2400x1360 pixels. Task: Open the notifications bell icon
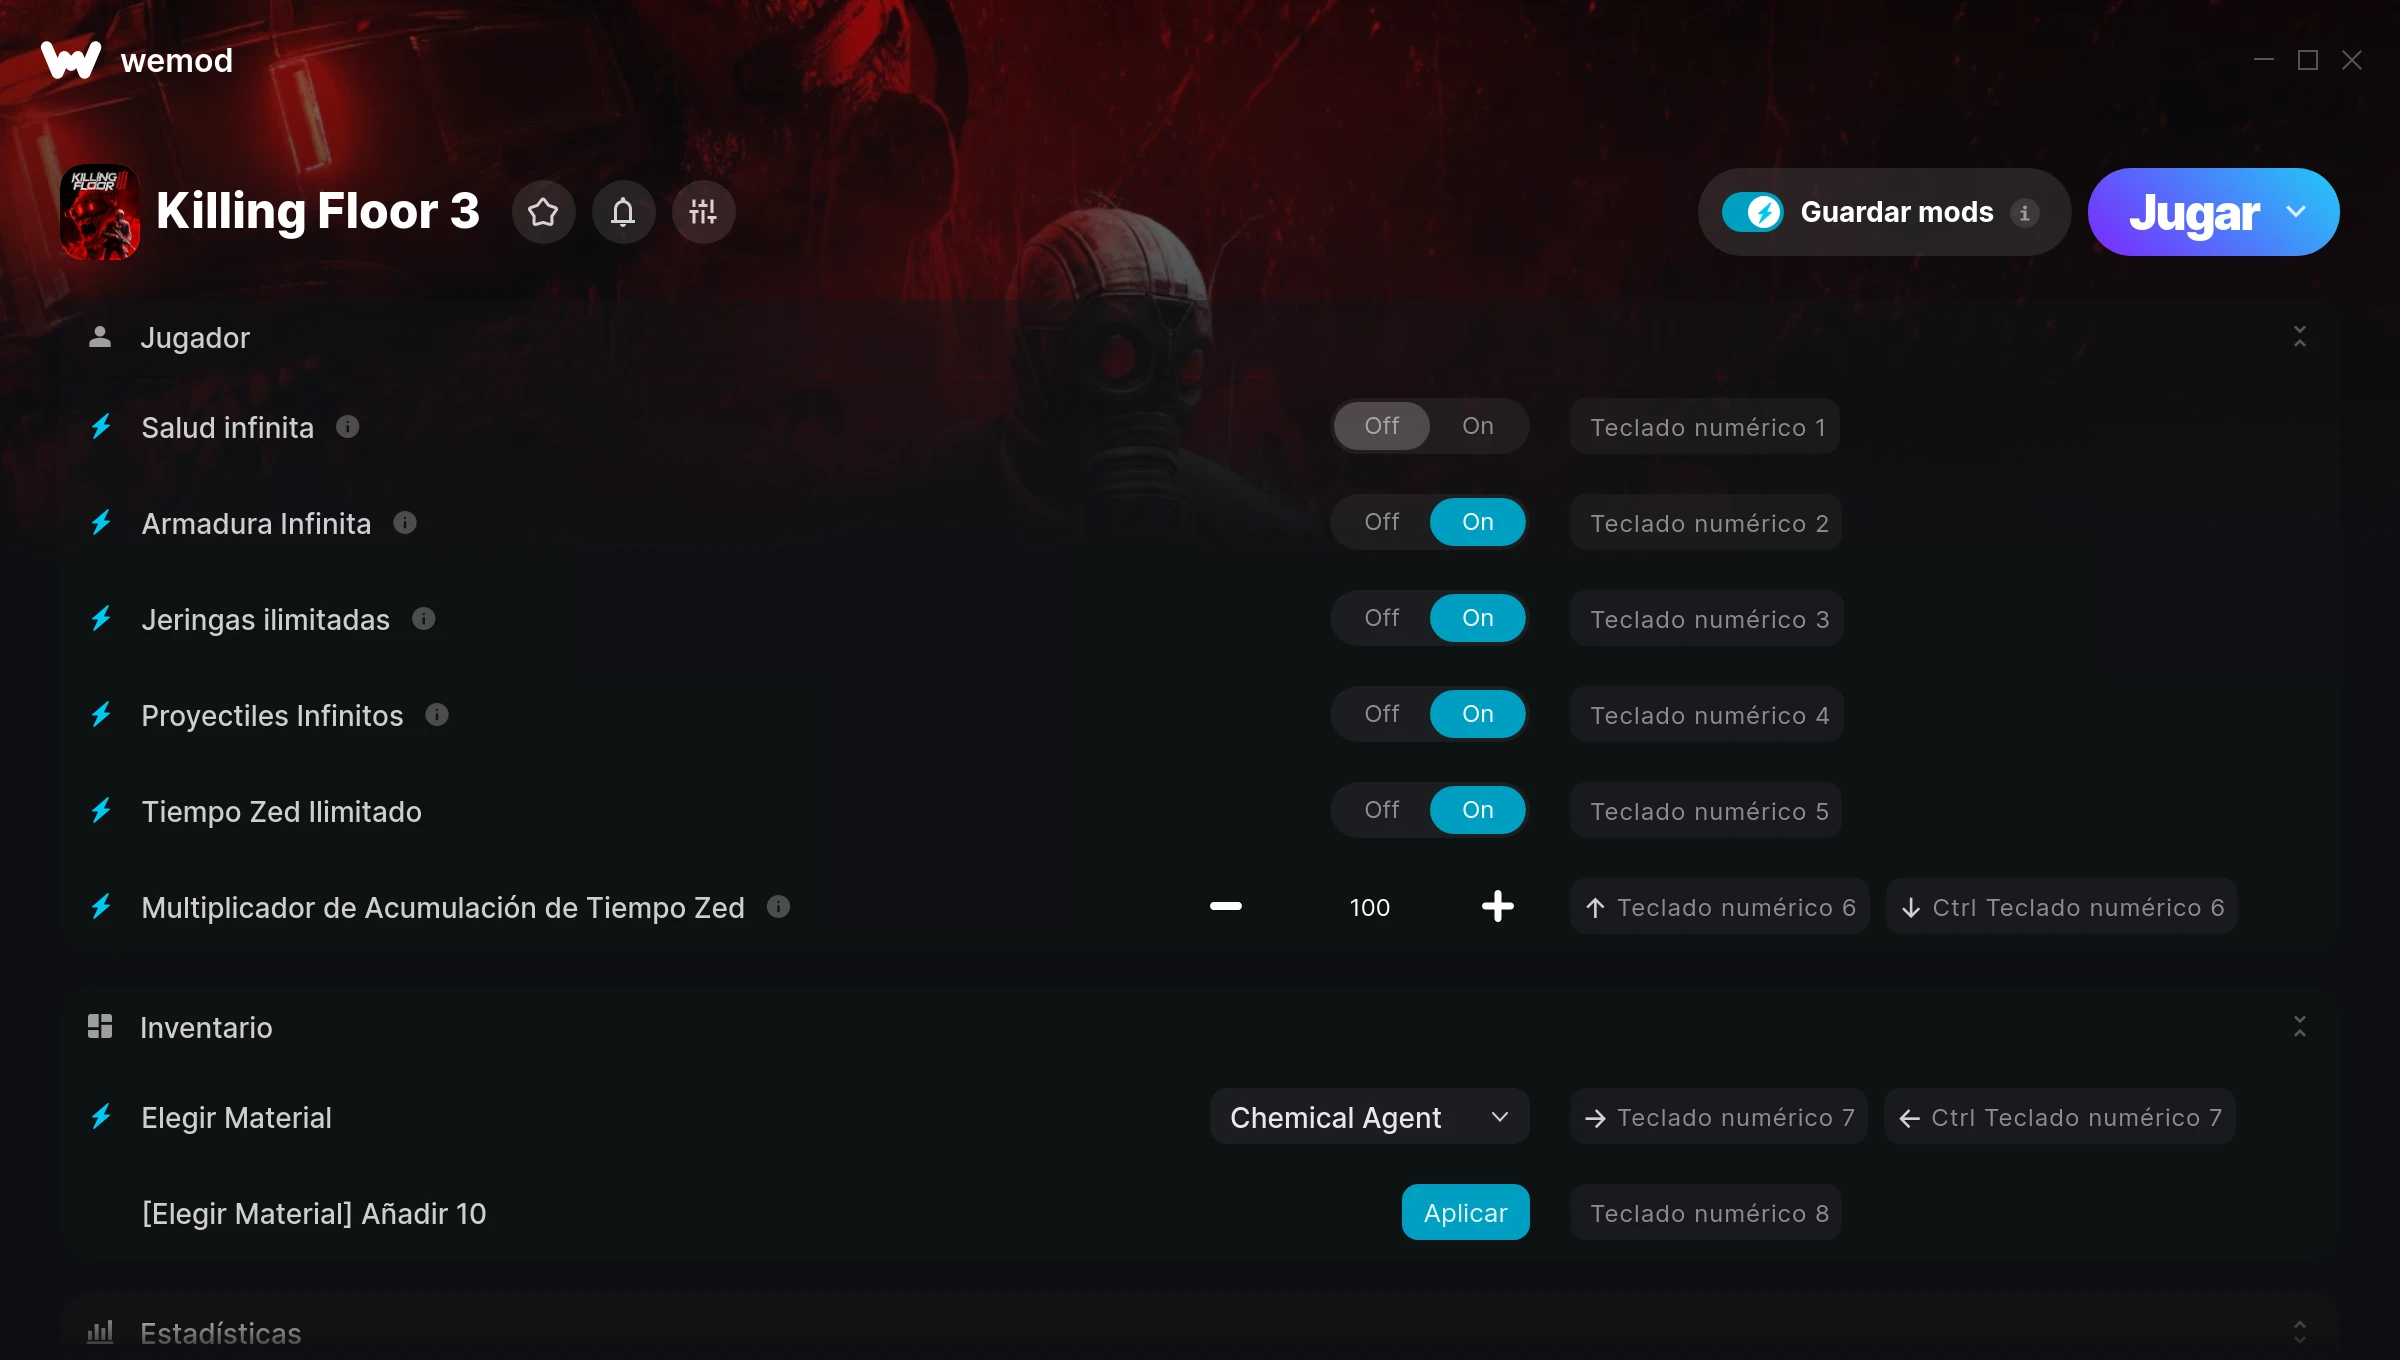pyautogui.click(x=623, y=212)
